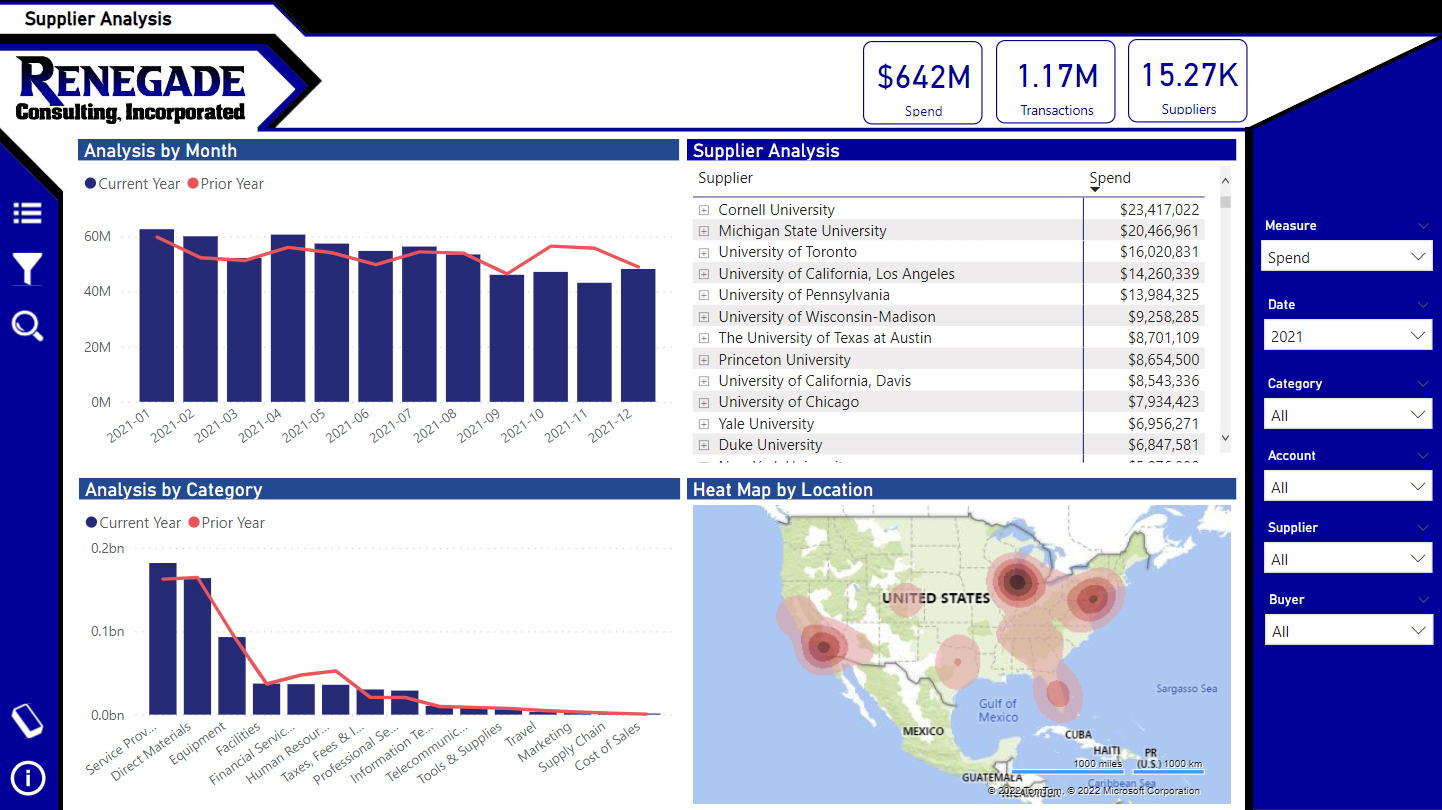Click Michigan State spend value $20,466,961
This screenshot has width=1442, height=810.
(1159, 231)
